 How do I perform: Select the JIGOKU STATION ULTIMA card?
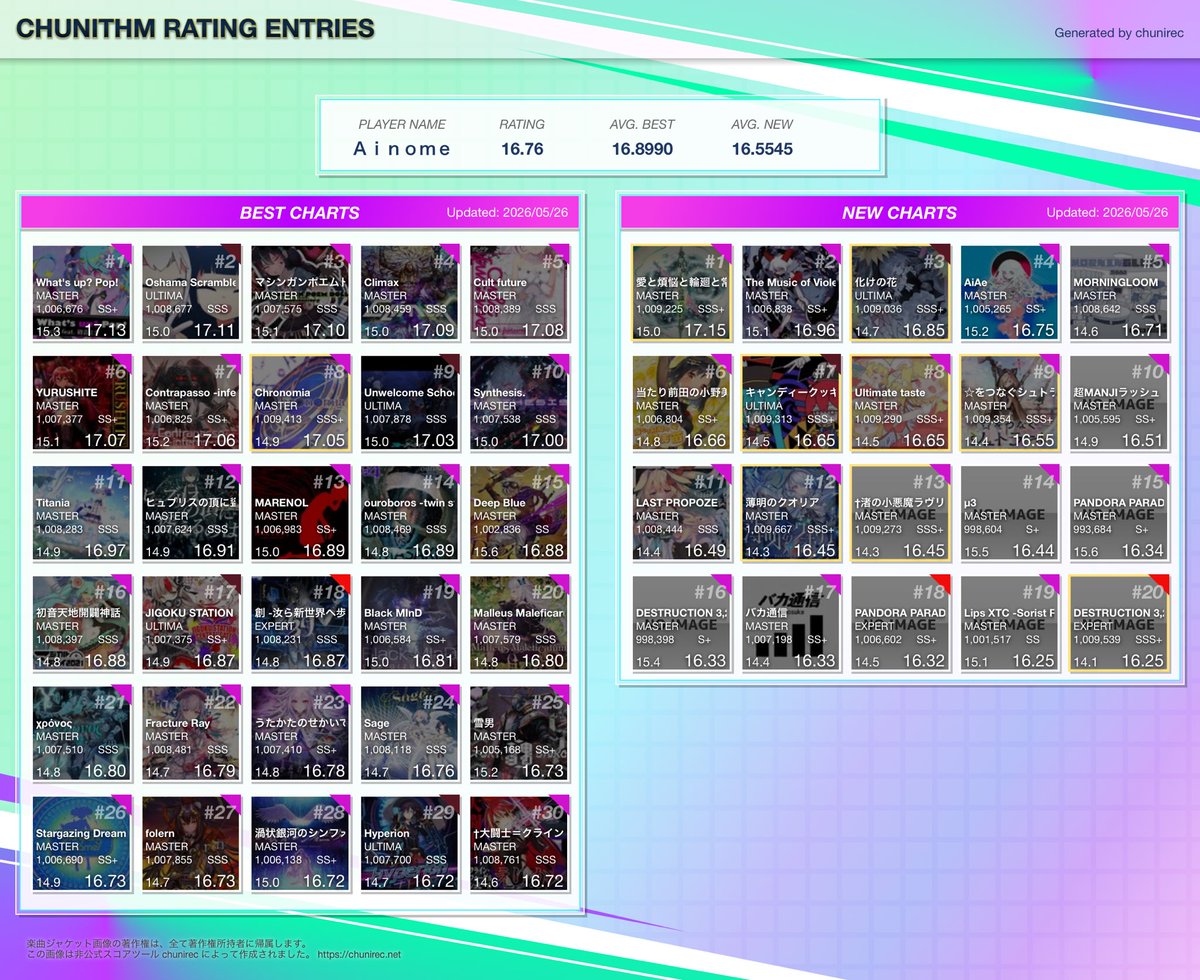click(x=192, y=623)
